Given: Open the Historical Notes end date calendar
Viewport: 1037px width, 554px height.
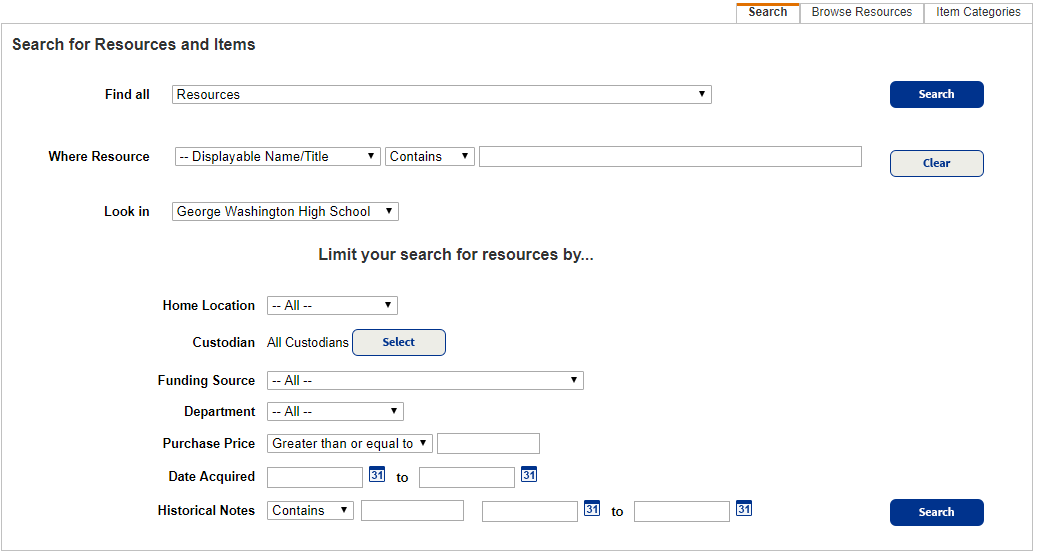Looking at the screenshot, I should coord(744,509).
